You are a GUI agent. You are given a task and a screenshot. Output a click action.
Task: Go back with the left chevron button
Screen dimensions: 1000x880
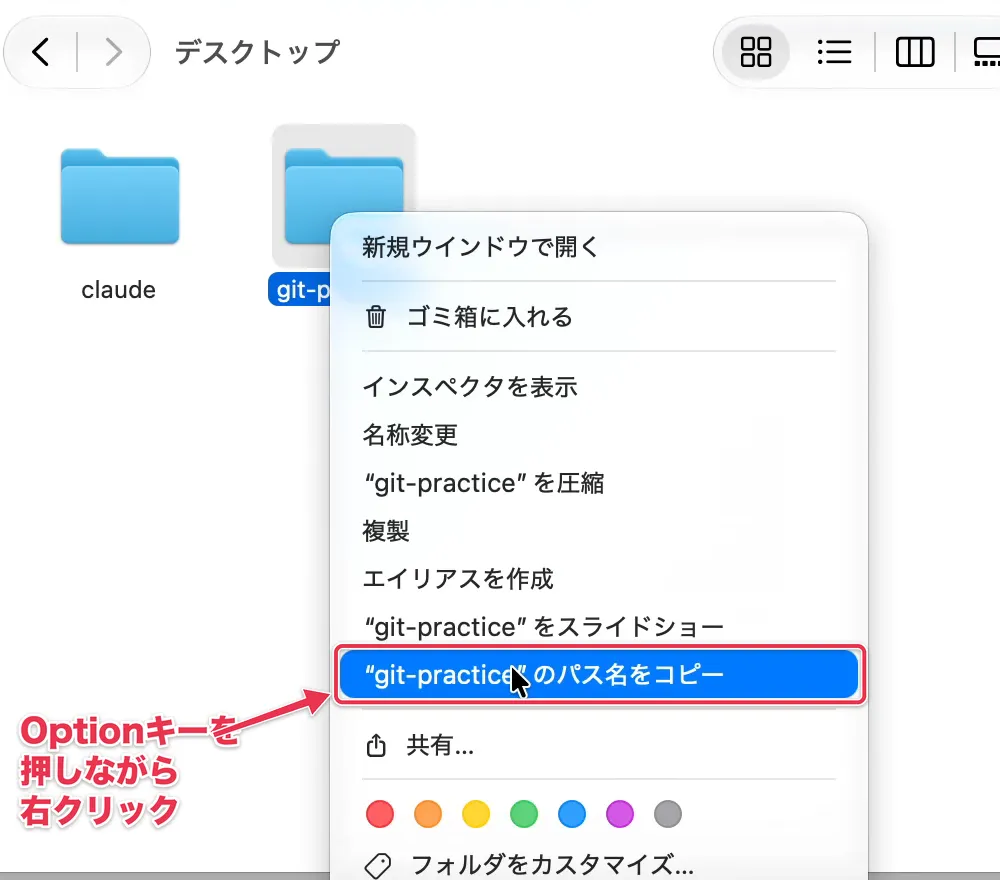[x=41, y=52]
